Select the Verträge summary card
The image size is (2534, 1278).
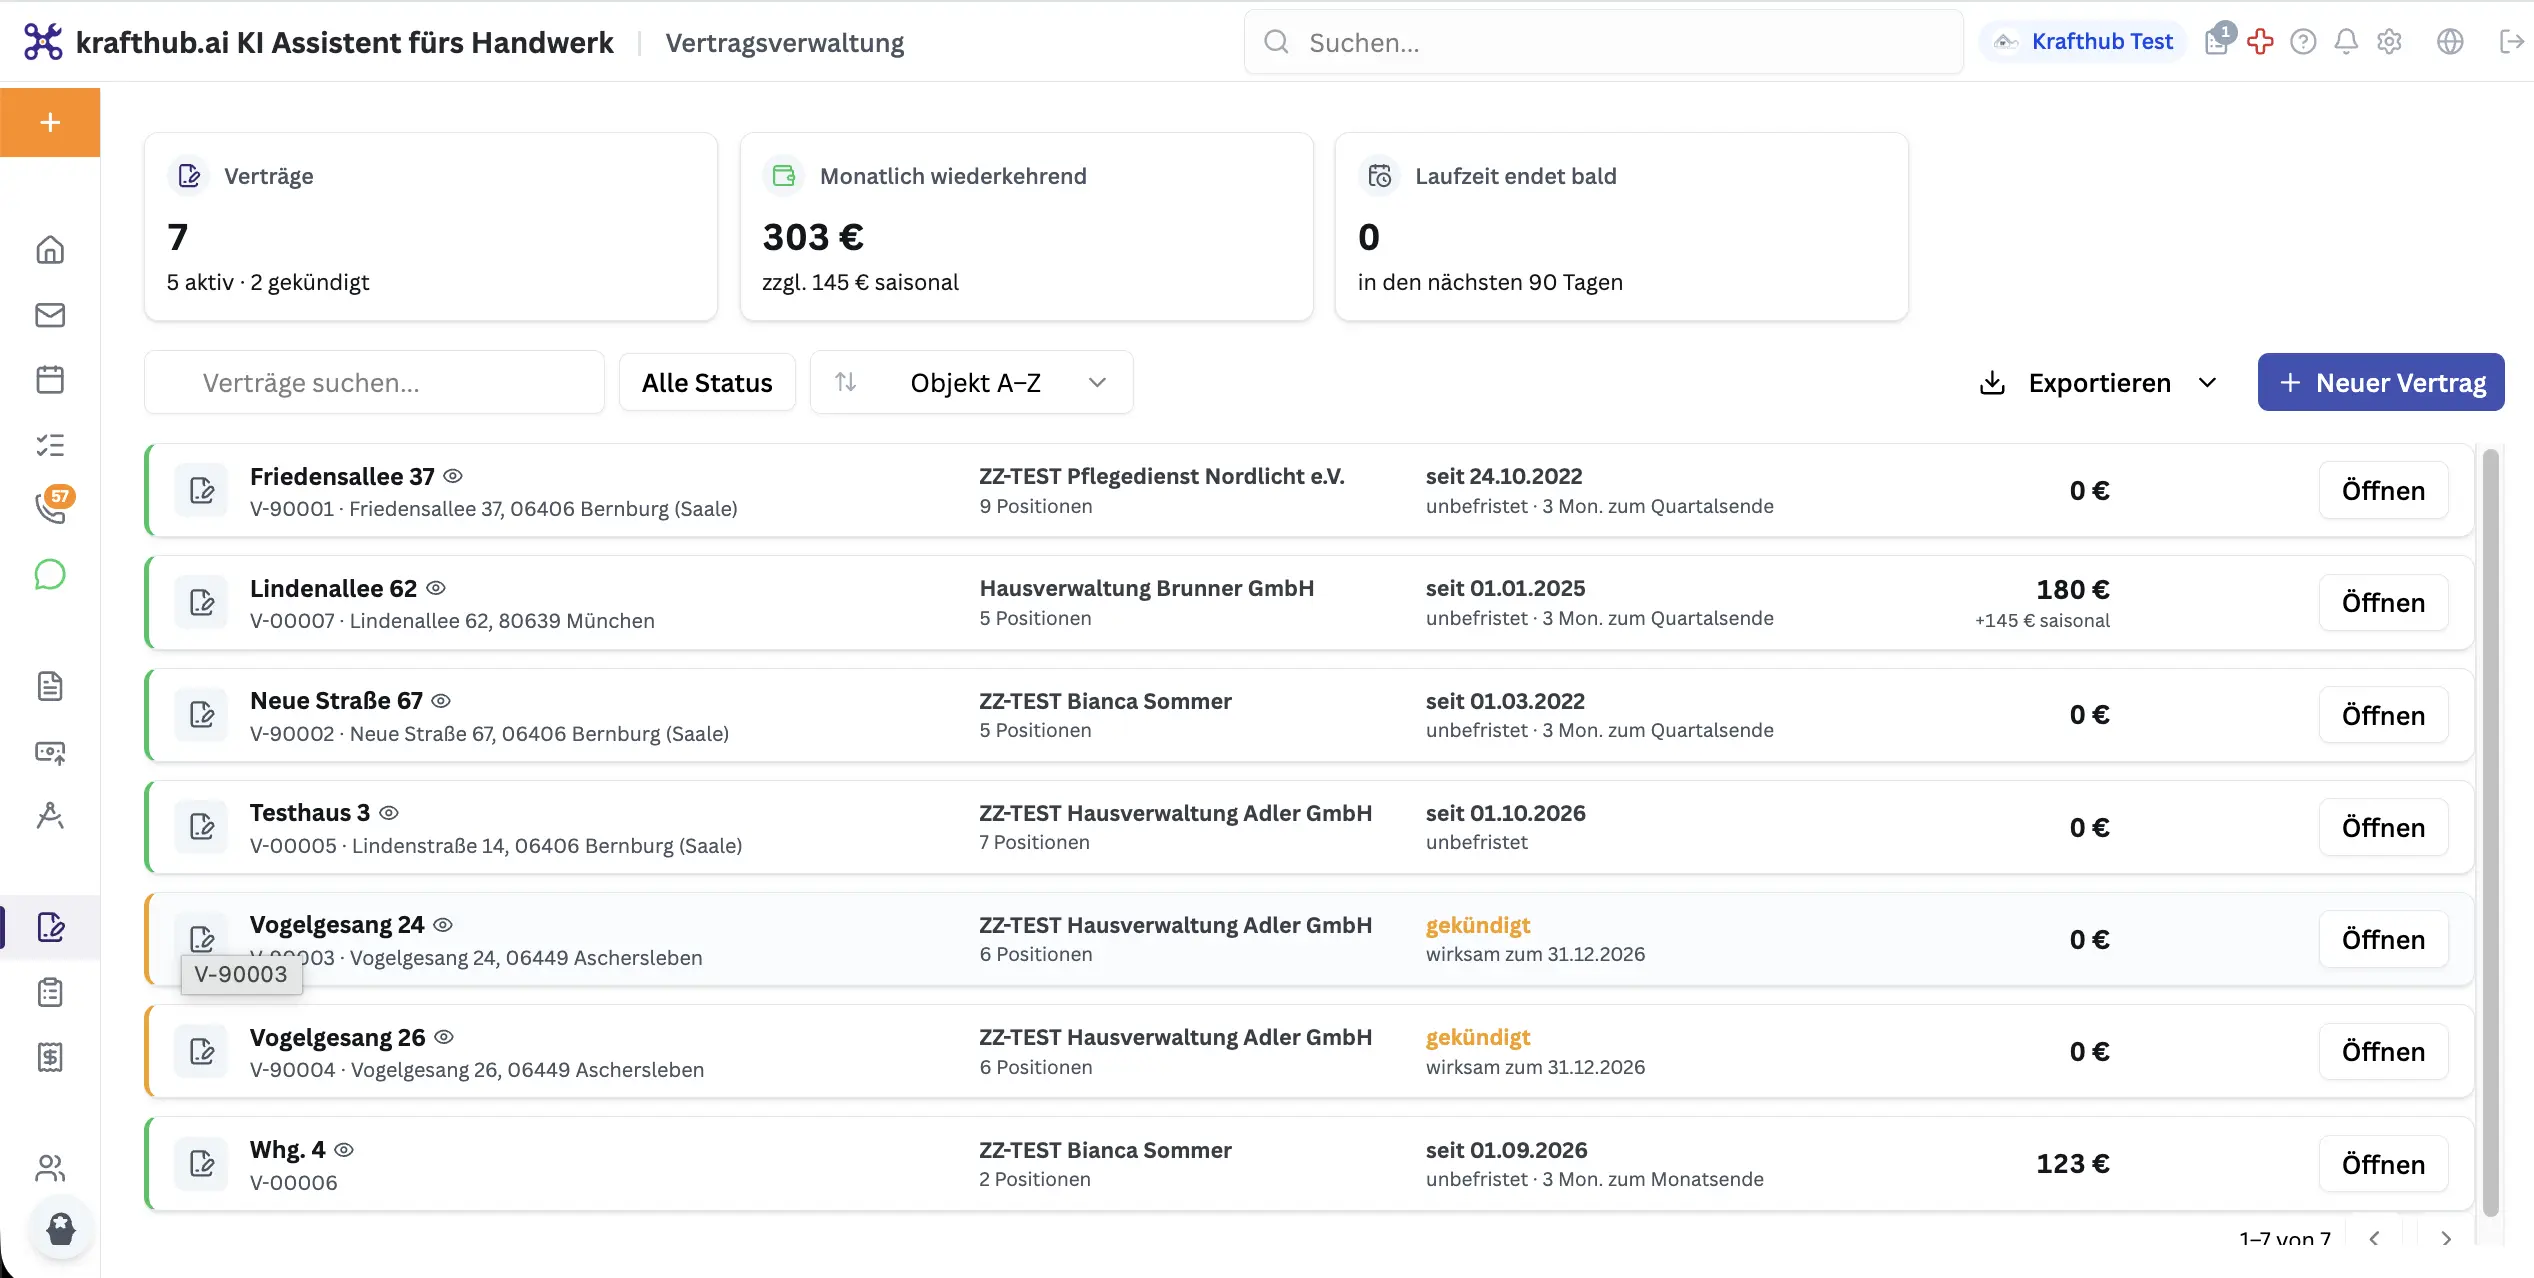click(431, 227)
